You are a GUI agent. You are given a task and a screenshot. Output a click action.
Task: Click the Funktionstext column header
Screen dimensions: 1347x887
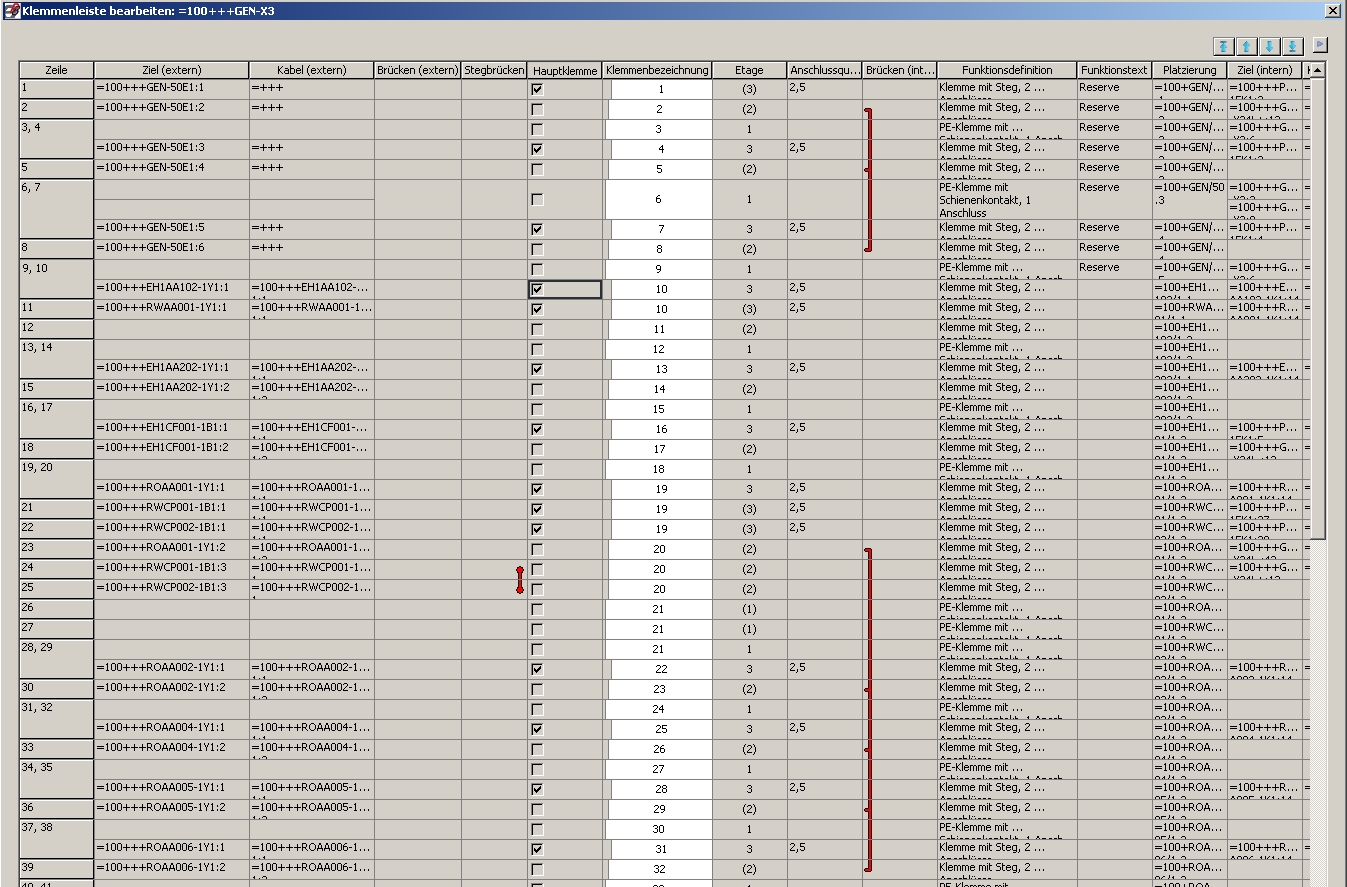(x=1114, y=70)
